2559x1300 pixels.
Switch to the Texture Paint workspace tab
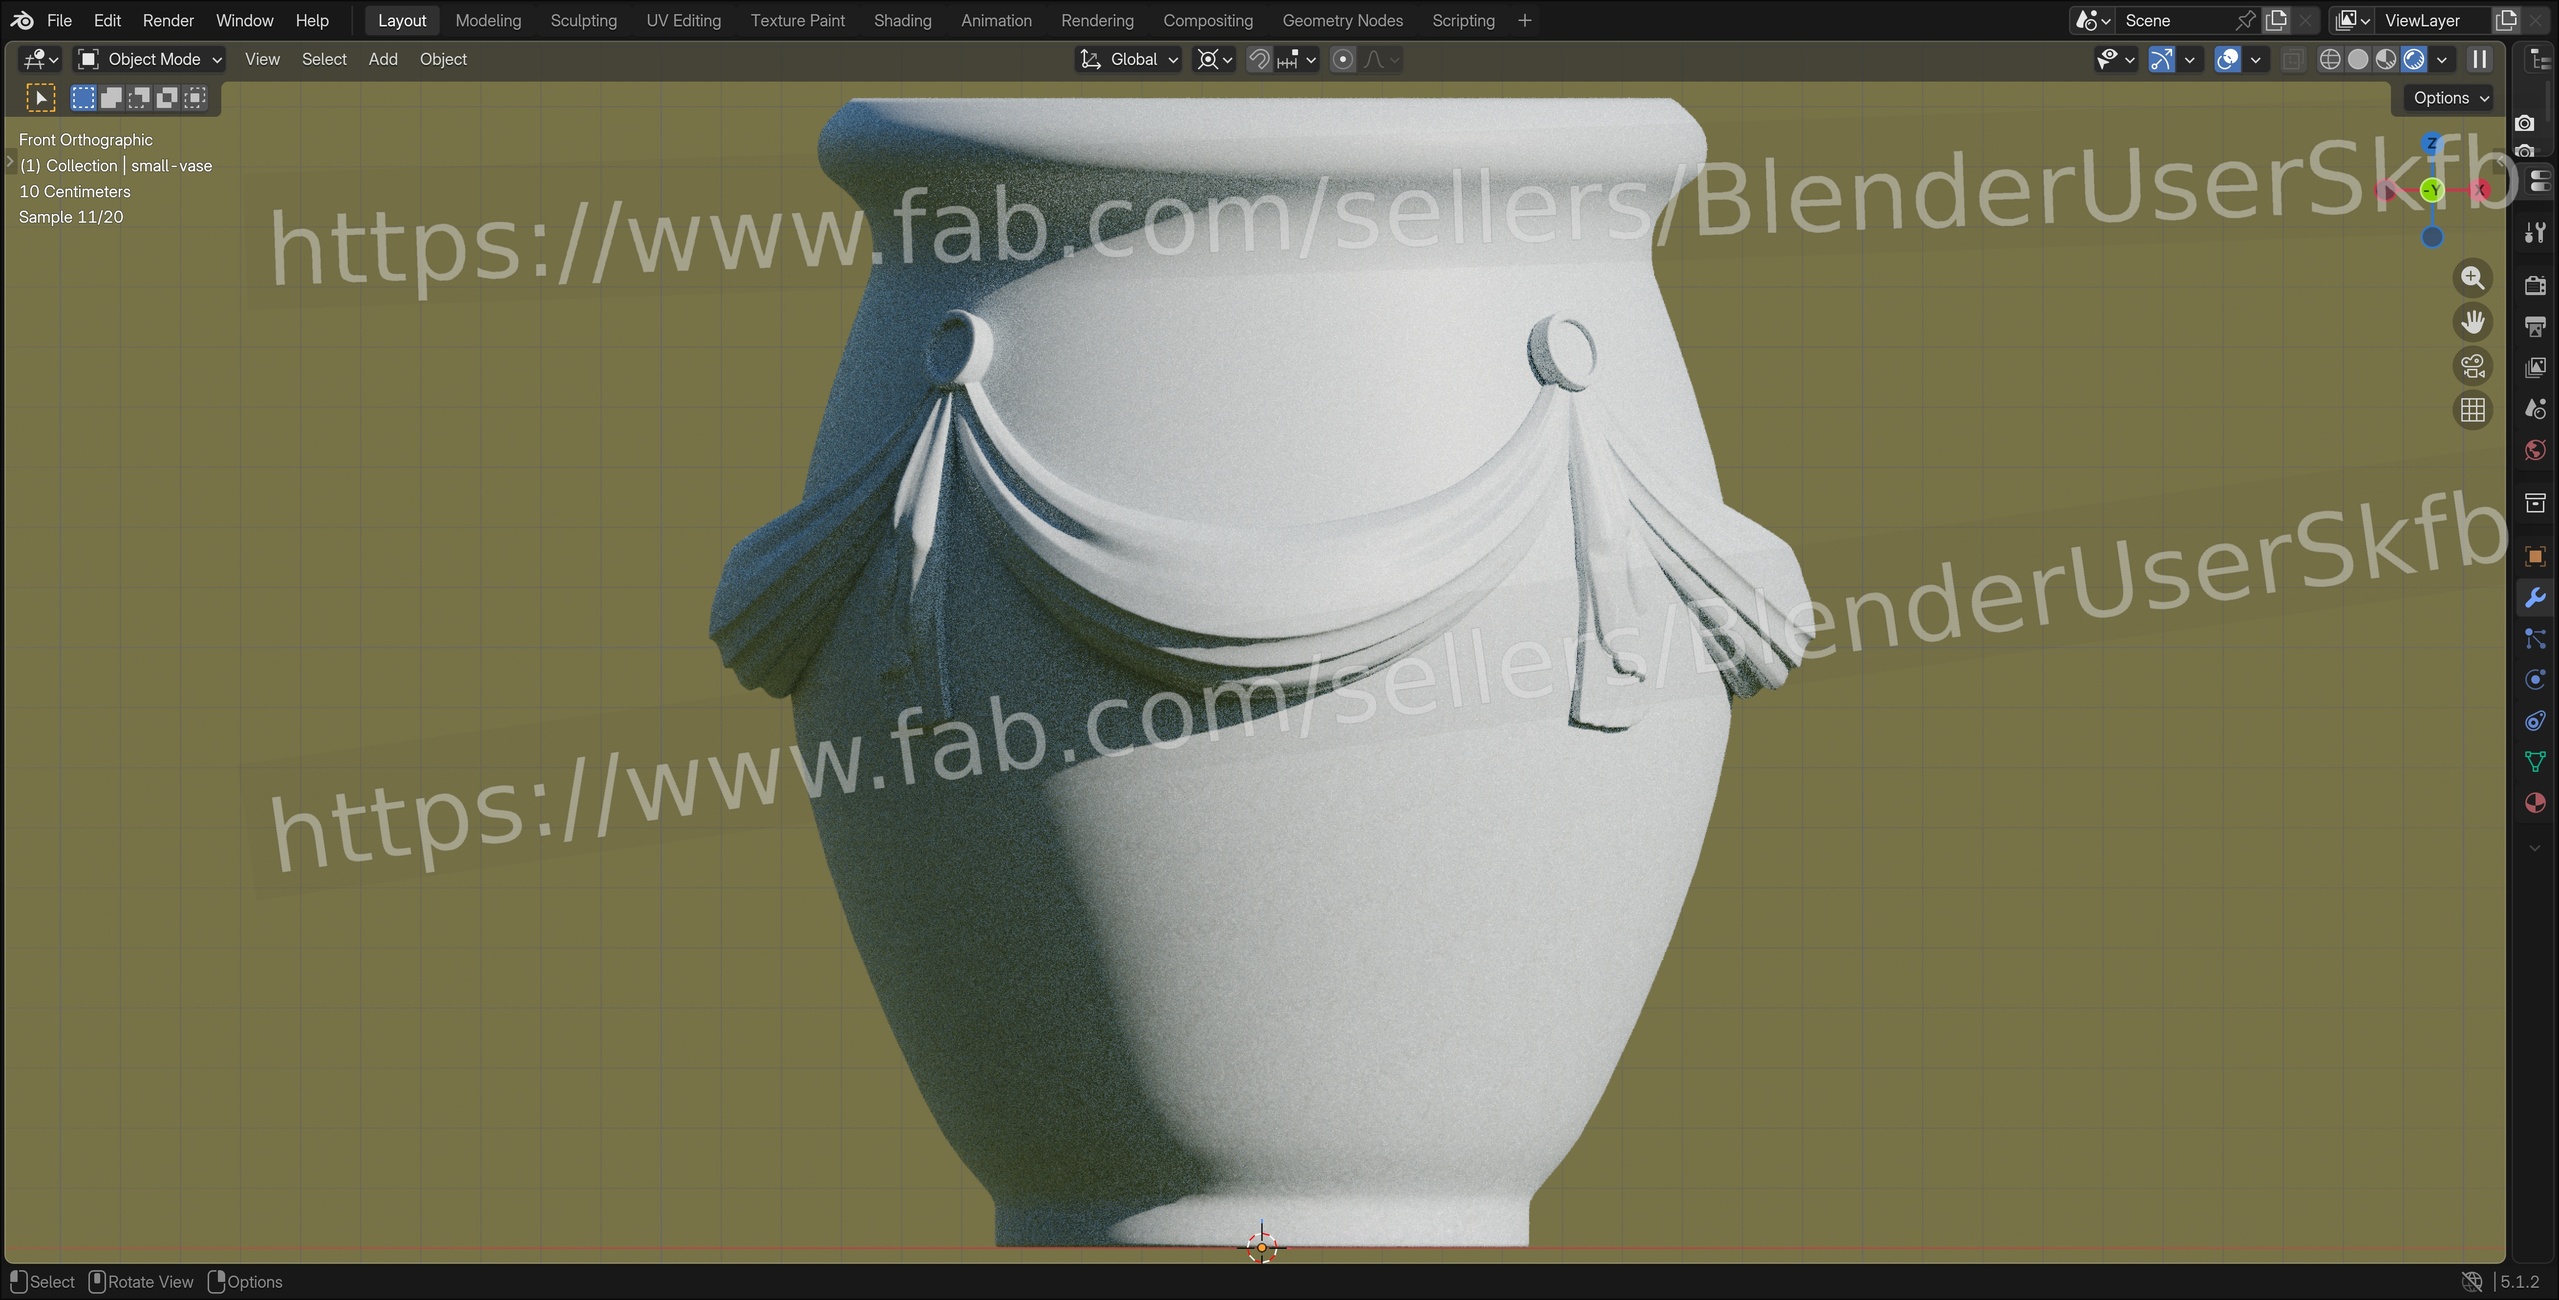pos(797,20)
